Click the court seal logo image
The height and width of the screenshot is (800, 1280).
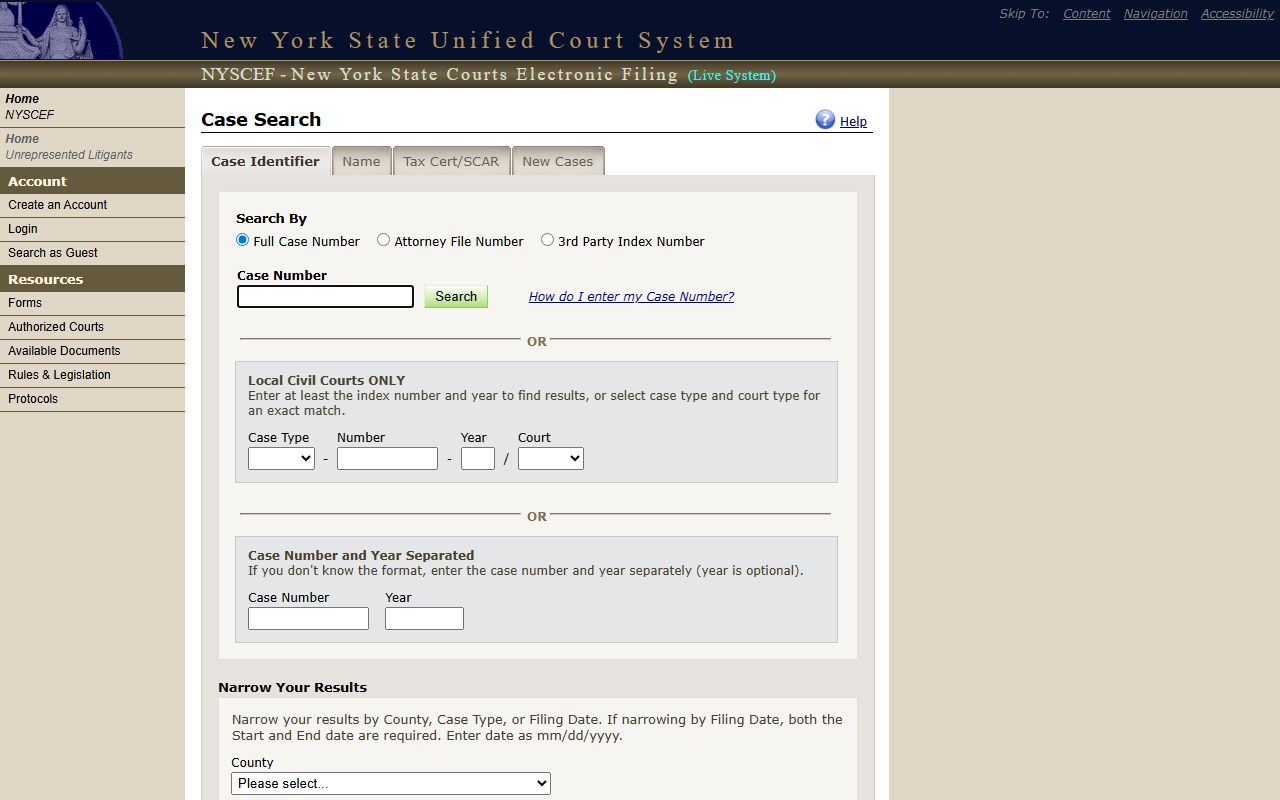(62, 30)
